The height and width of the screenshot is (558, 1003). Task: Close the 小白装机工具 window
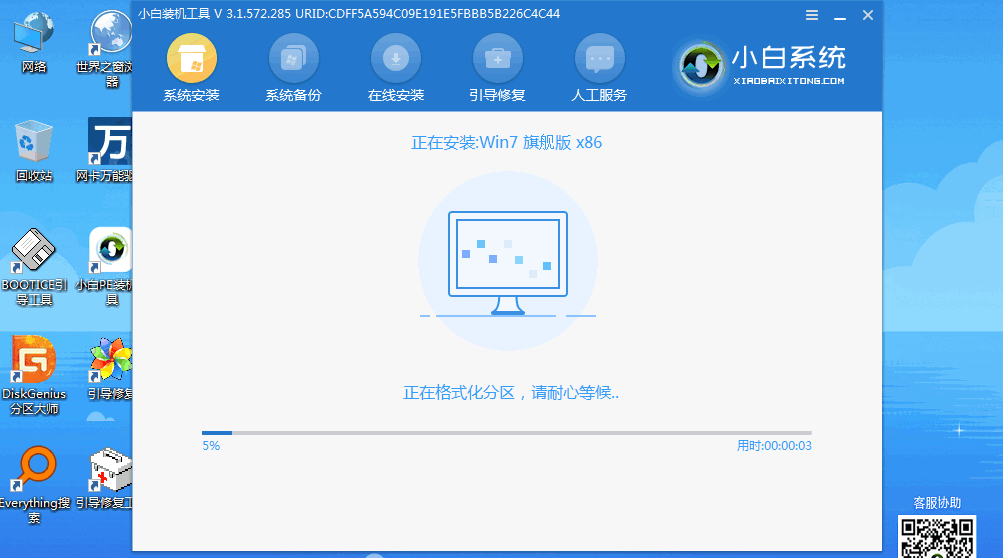(x=867, y=15)
